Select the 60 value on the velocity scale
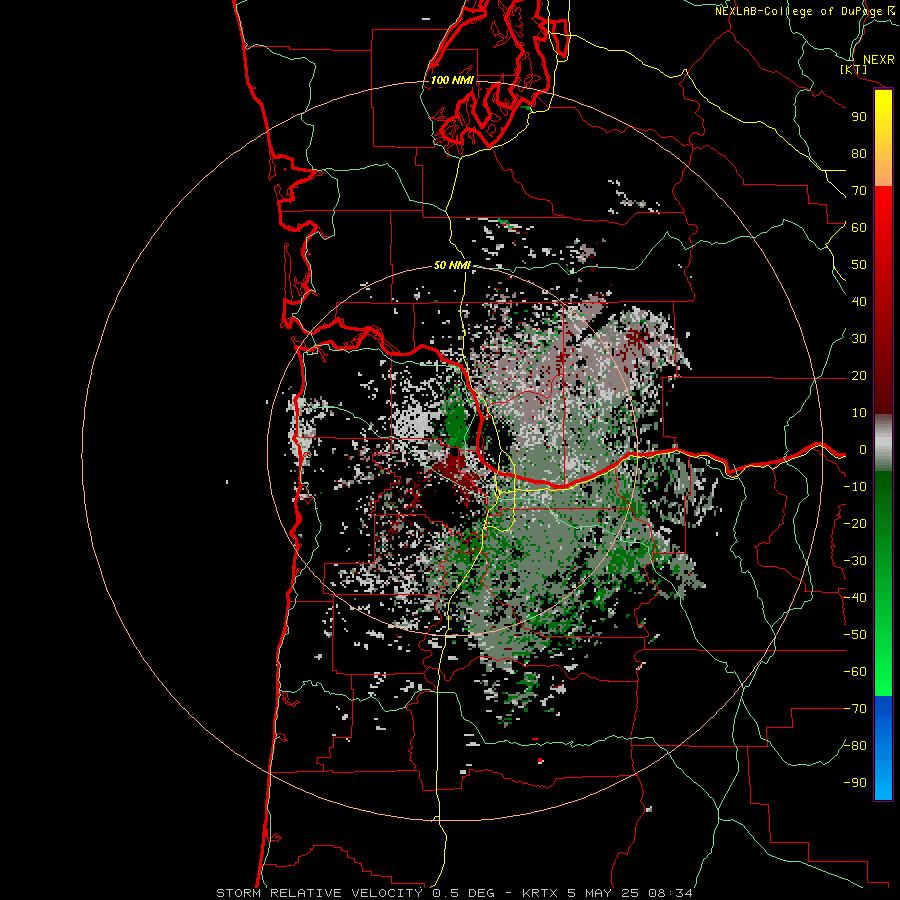The height and width of the screenshot is (900, 900). pyautogui.click(x=859, y=228)
